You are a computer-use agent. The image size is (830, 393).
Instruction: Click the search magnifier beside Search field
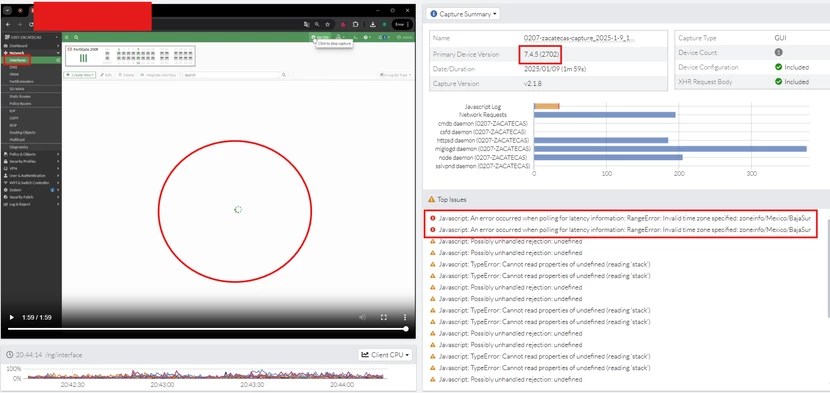pos(284,75)
